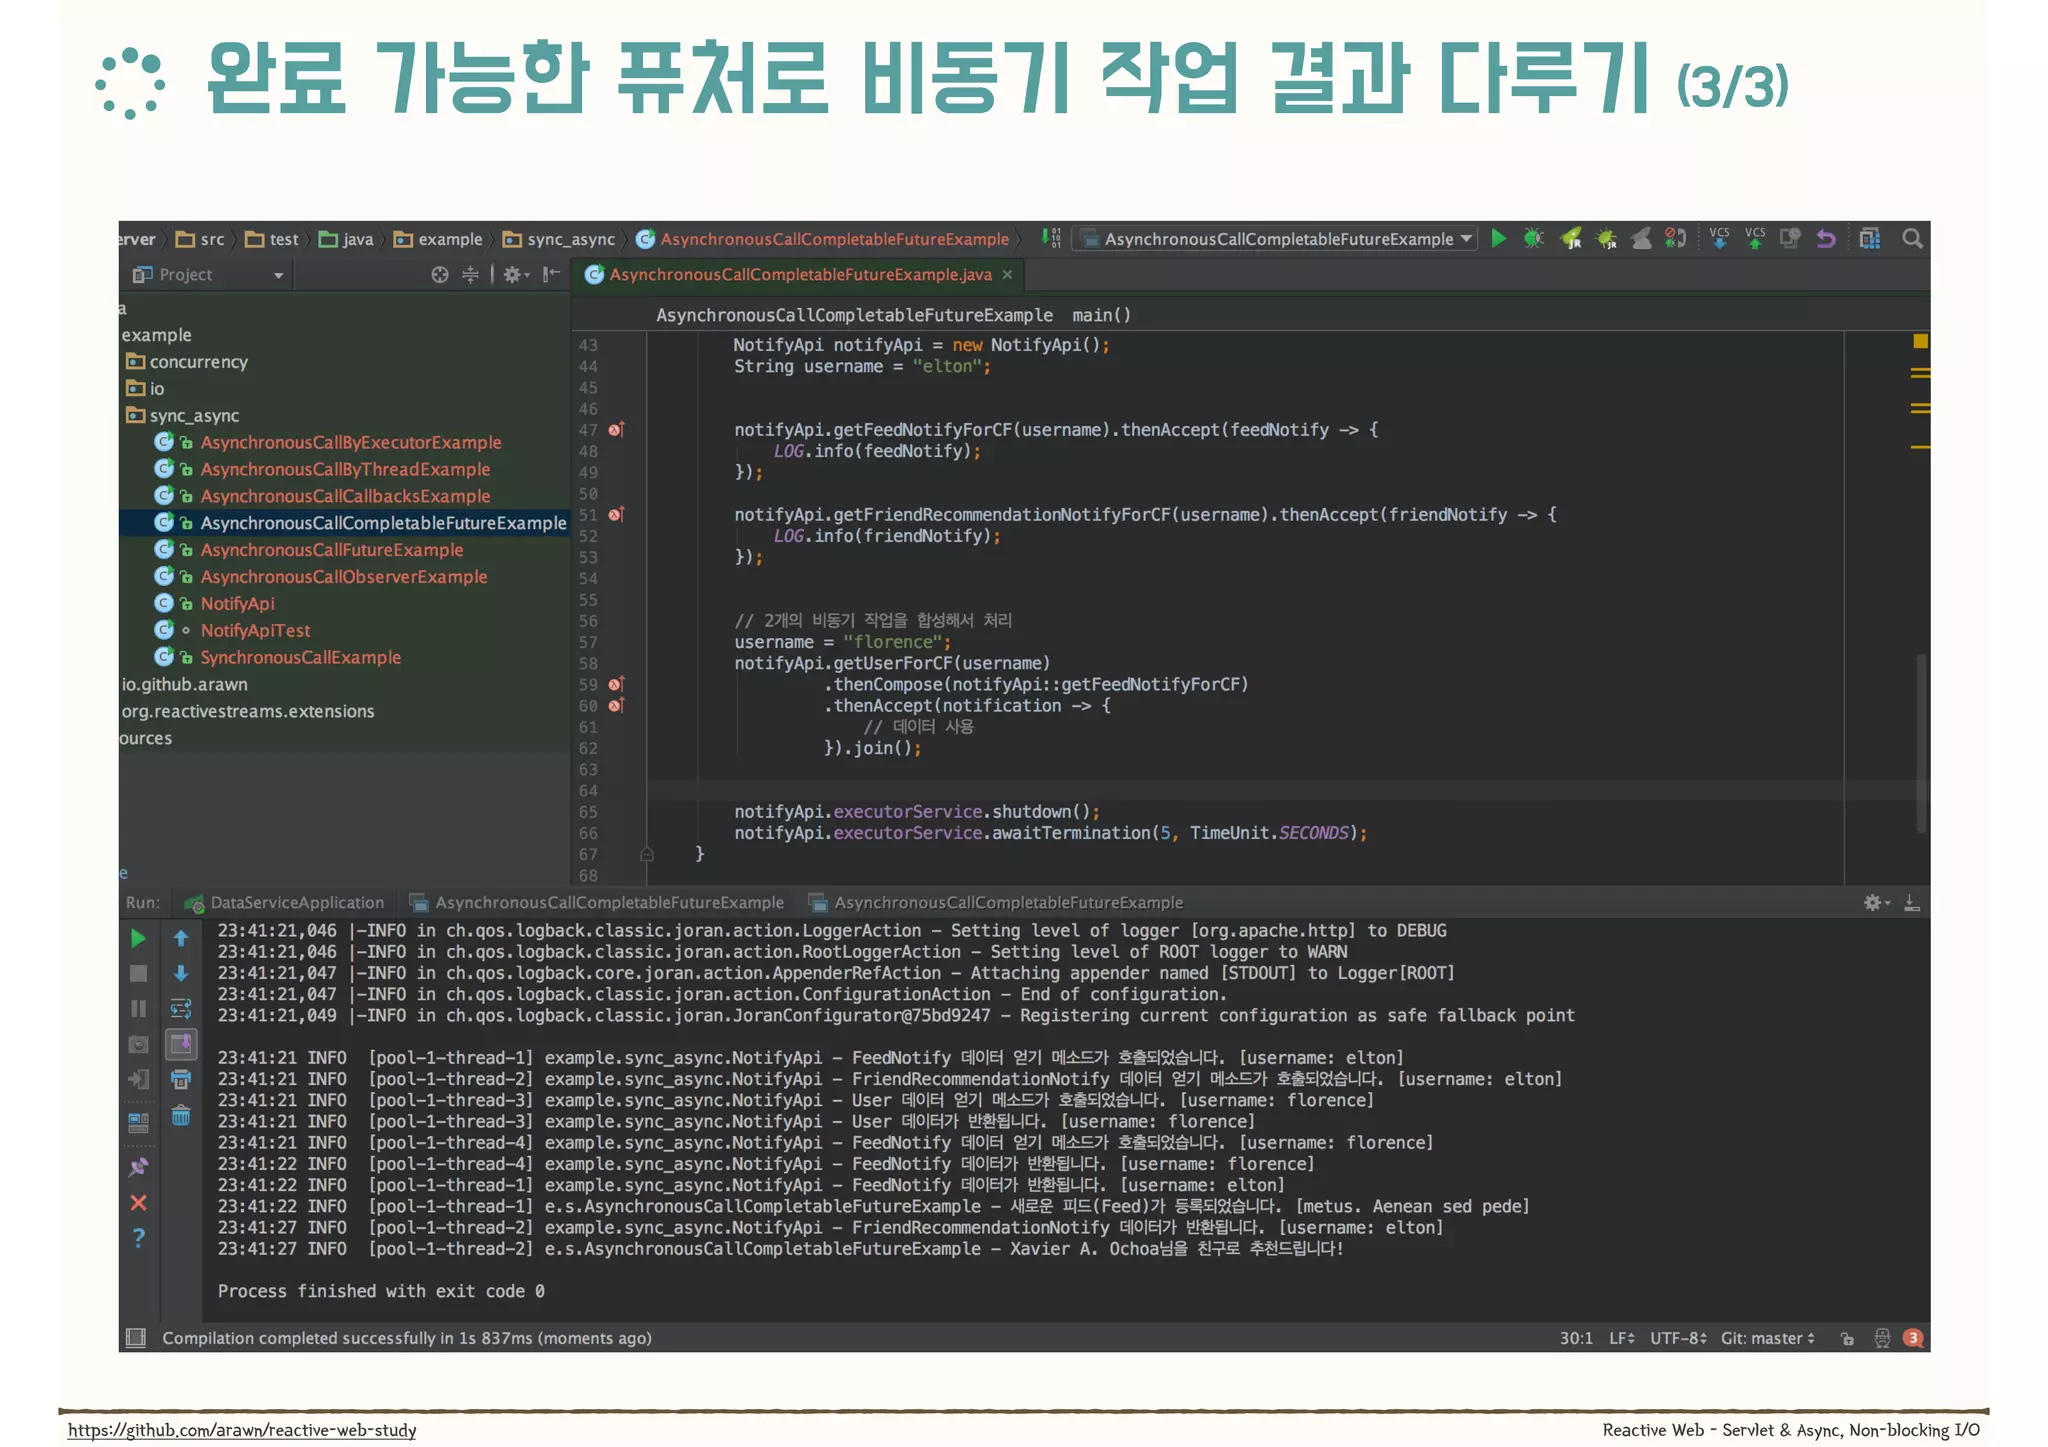Close the AsynchronousCallCompletableFutureExample.java editor tab
The width and height of the screenshot is (2048, 1447).
click(1007, 275)
